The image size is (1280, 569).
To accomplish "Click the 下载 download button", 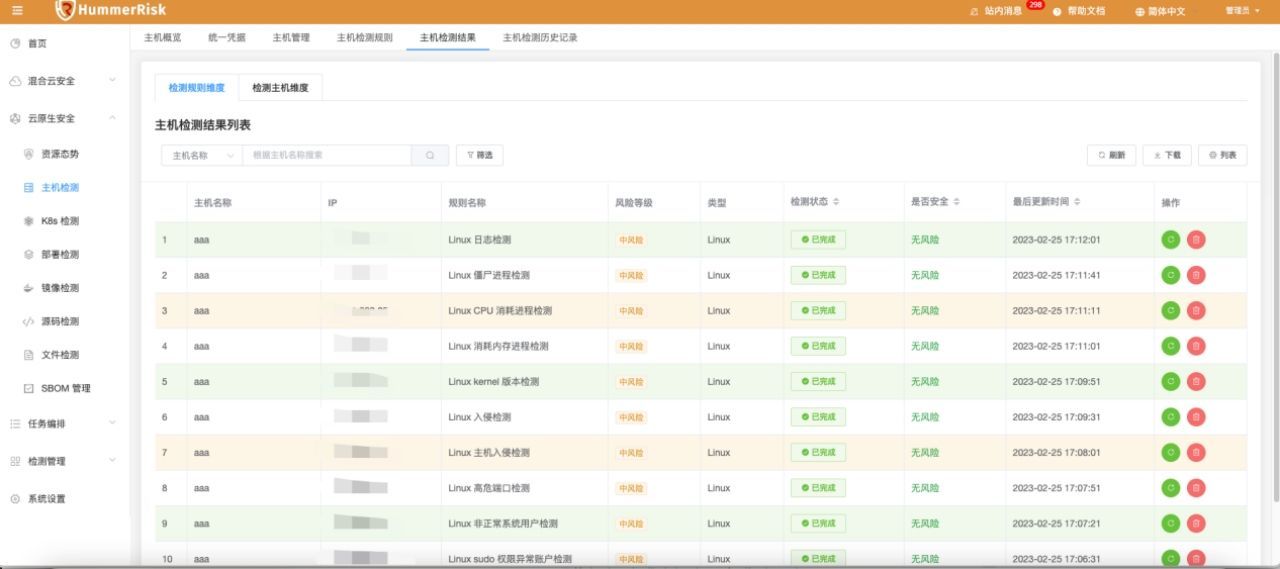I will pos(1167,155).
